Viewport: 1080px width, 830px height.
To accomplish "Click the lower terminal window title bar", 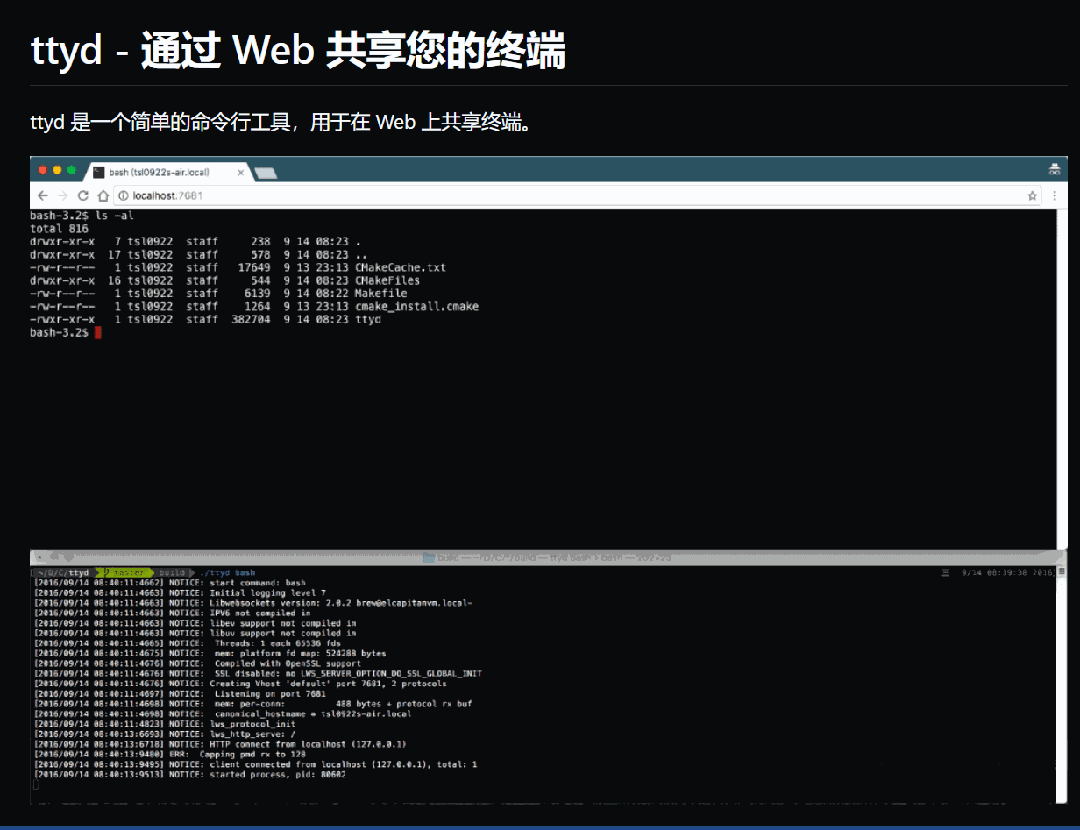I will [548, 557].
